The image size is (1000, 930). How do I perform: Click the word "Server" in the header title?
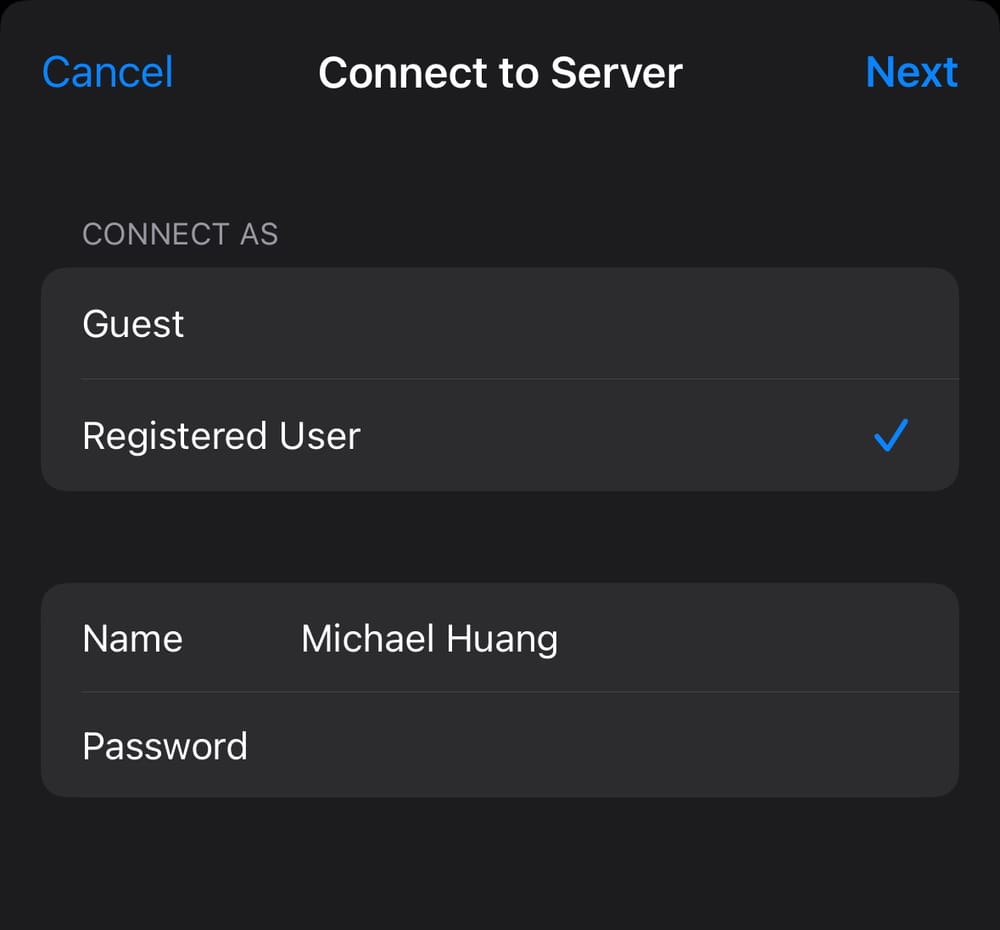pyautogui.click(x=617, y=73)
